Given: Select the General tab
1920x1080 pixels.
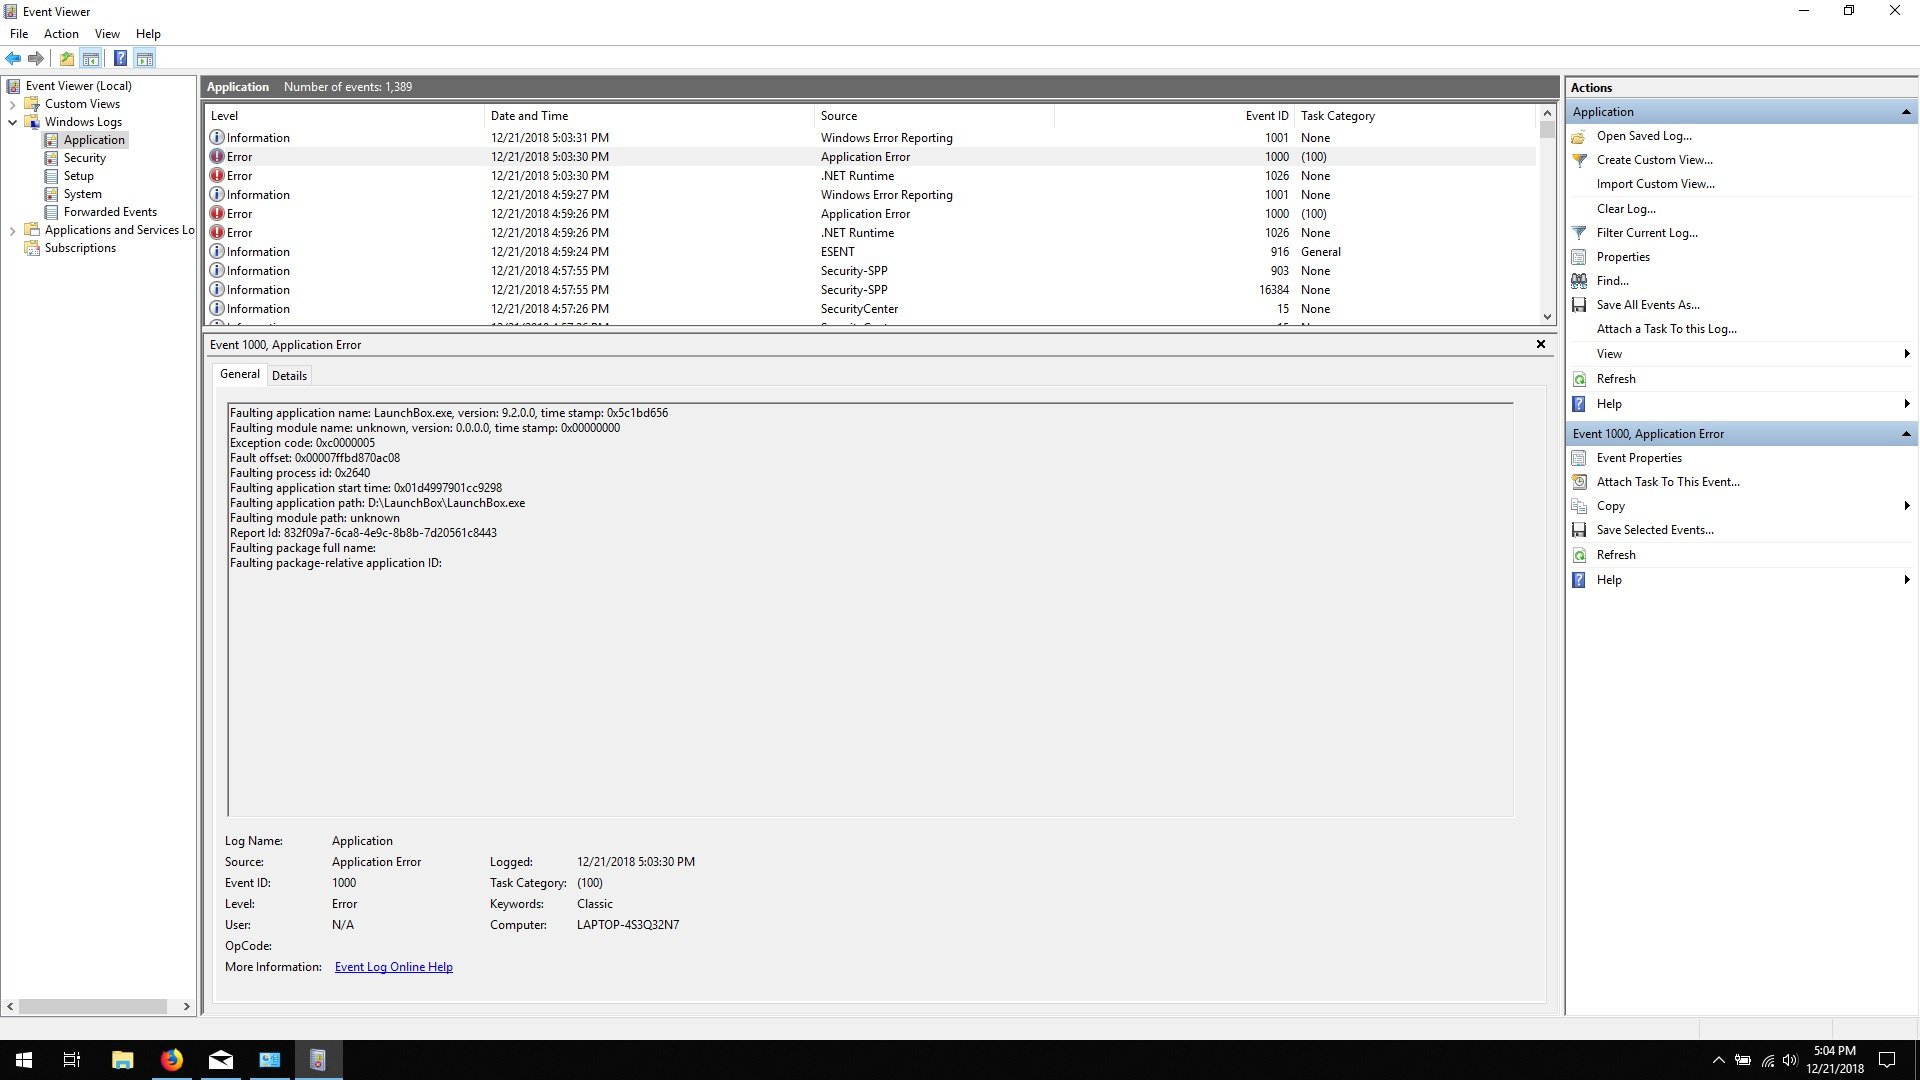Looking at the screenshot, I should (x=240, y=374).
